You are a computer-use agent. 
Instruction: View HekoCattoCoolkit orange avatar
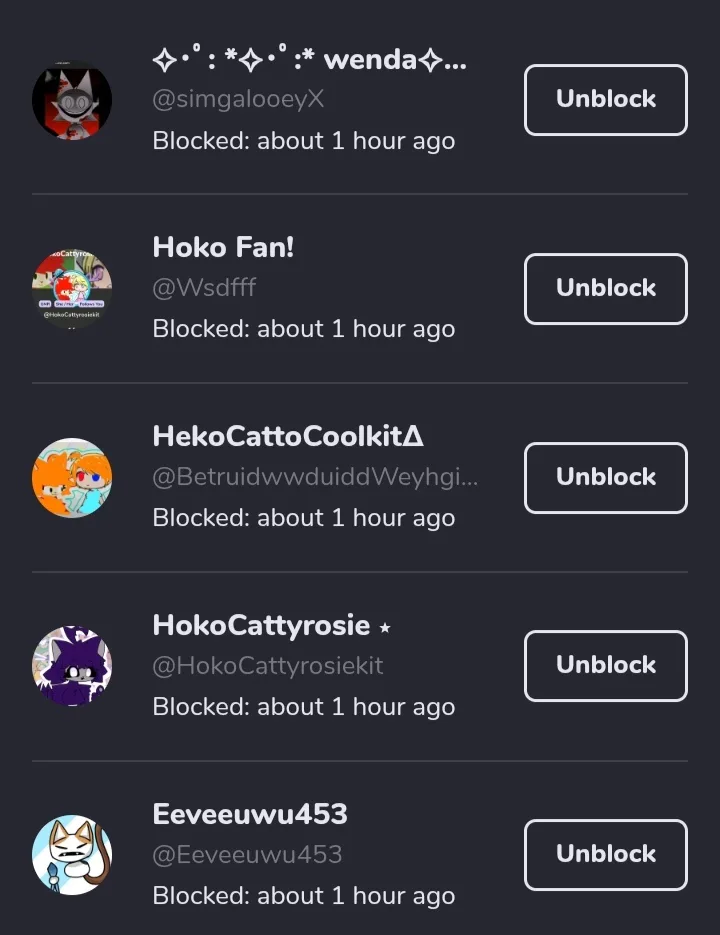pyautogui.click(x=72, y=478)
